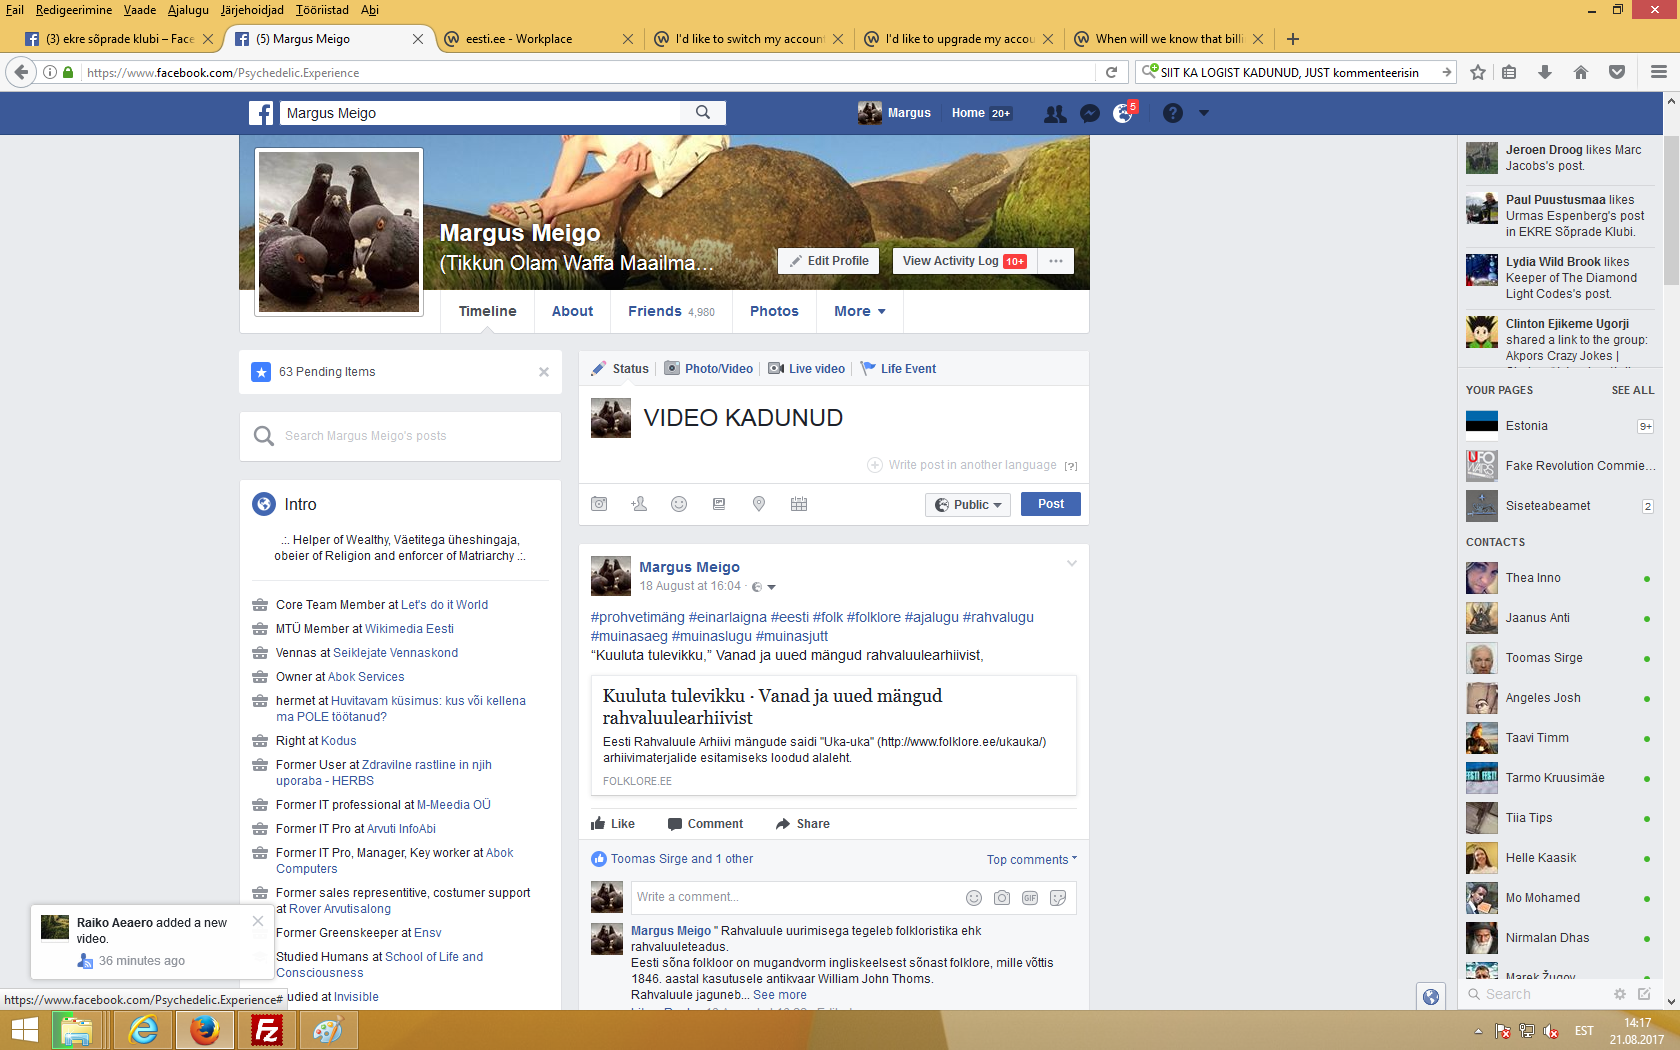Launch FileZilla from the taskbar

tap(267, 1030)
